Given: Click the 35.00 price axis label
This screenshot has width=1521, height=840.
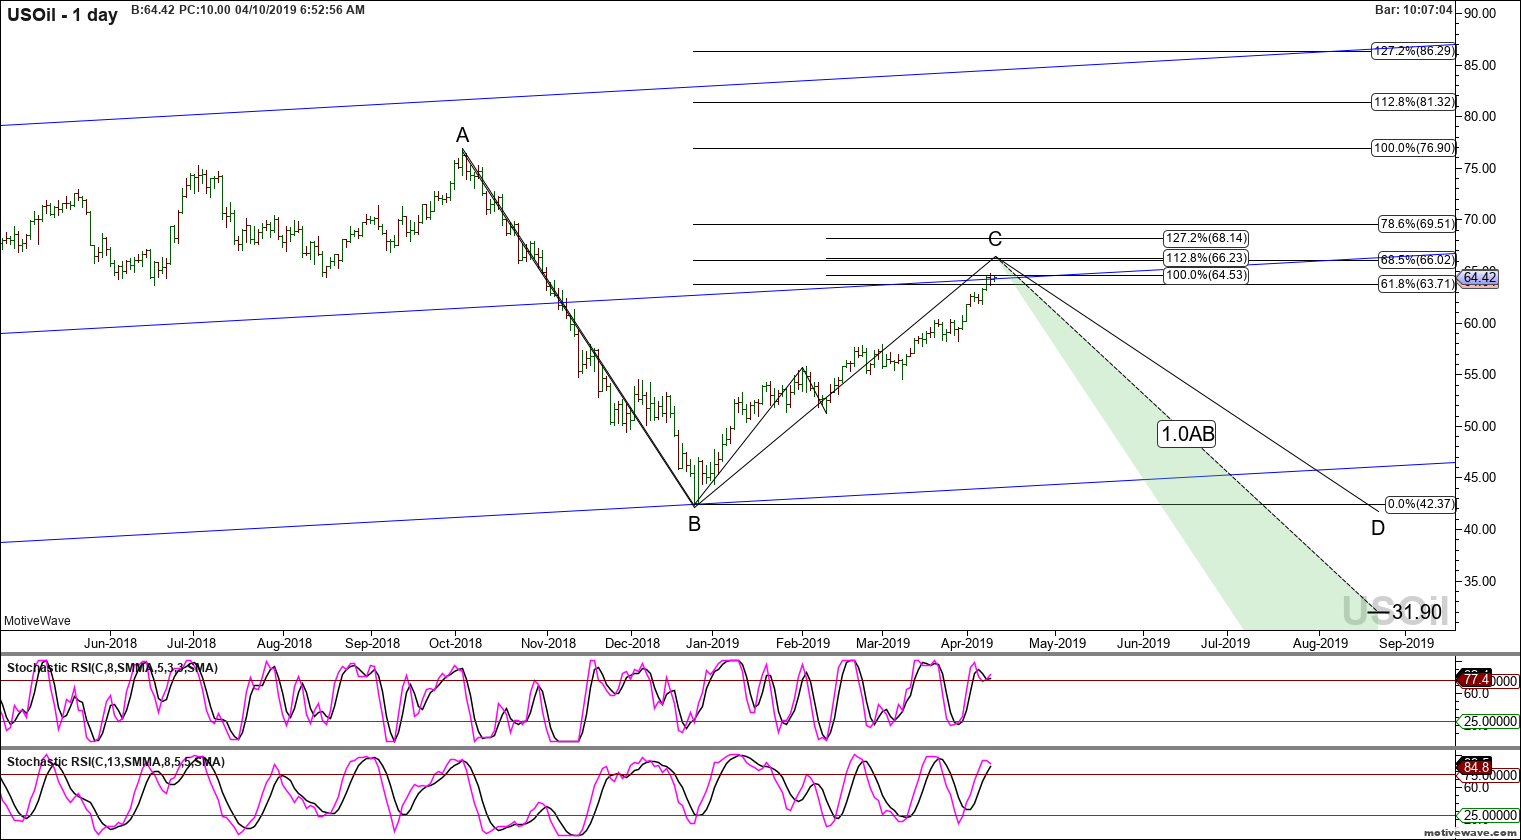Looking at the screenshot, I should pyautogui.click(x=1479, y=581).
